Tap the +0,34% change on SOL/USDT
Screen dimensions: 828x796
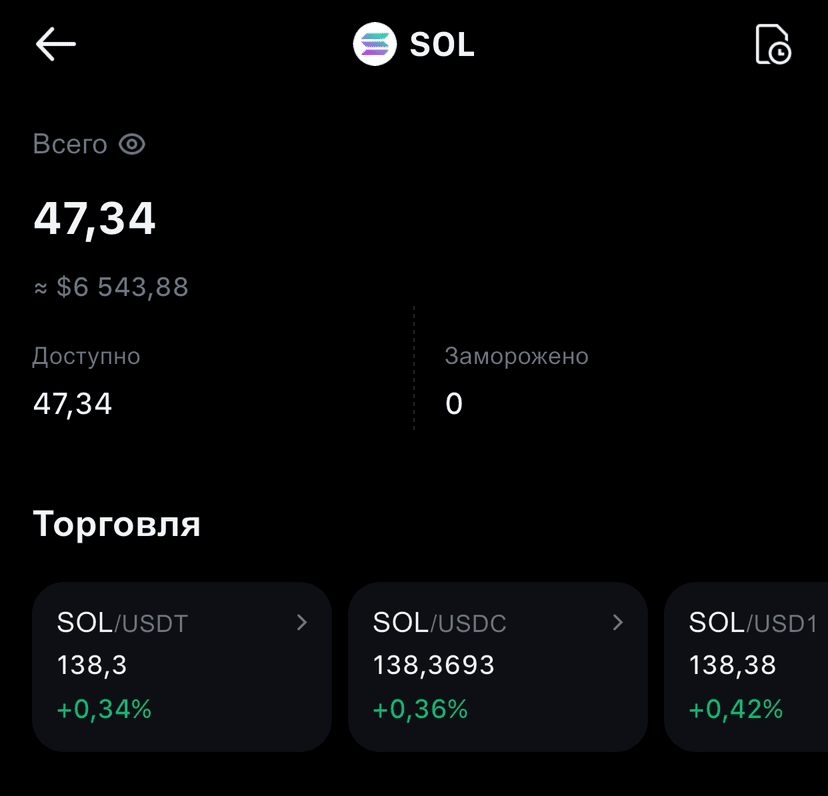pyautogui.click(x=104, y=708)
